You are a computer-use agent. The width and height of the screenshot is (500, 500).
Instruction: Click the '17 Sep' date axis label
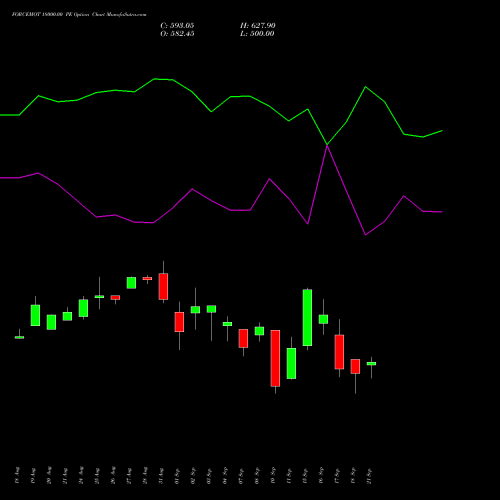(337, 476)
